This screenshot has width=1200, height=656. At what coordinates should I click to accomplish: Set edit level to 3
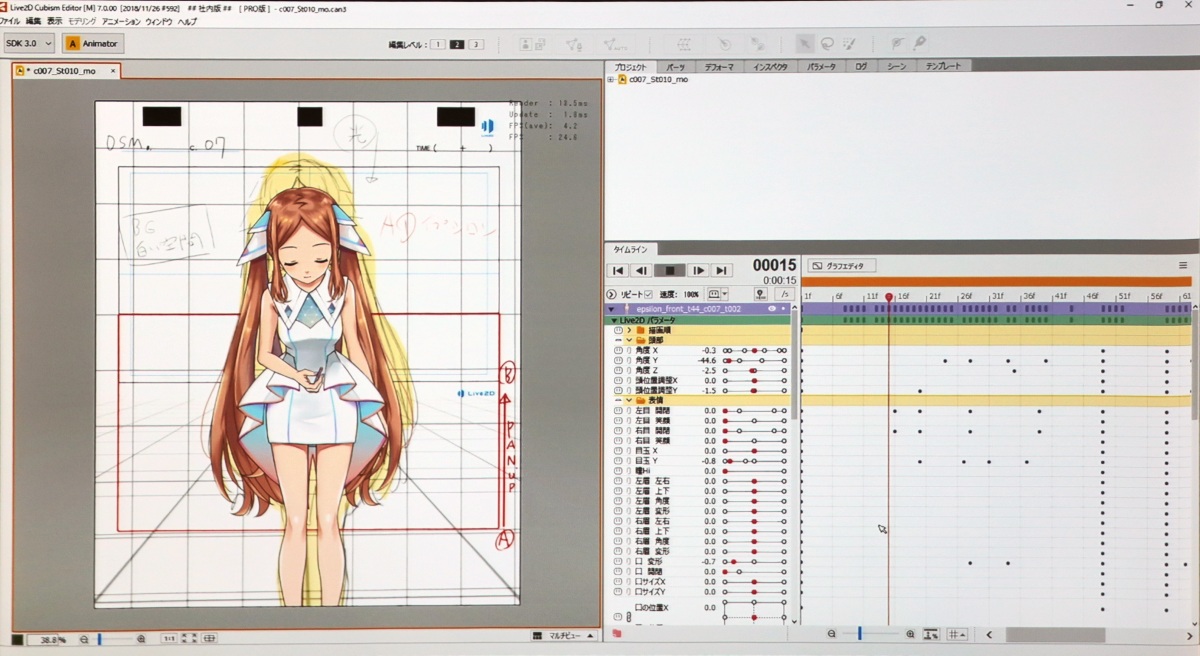(476, 44)
